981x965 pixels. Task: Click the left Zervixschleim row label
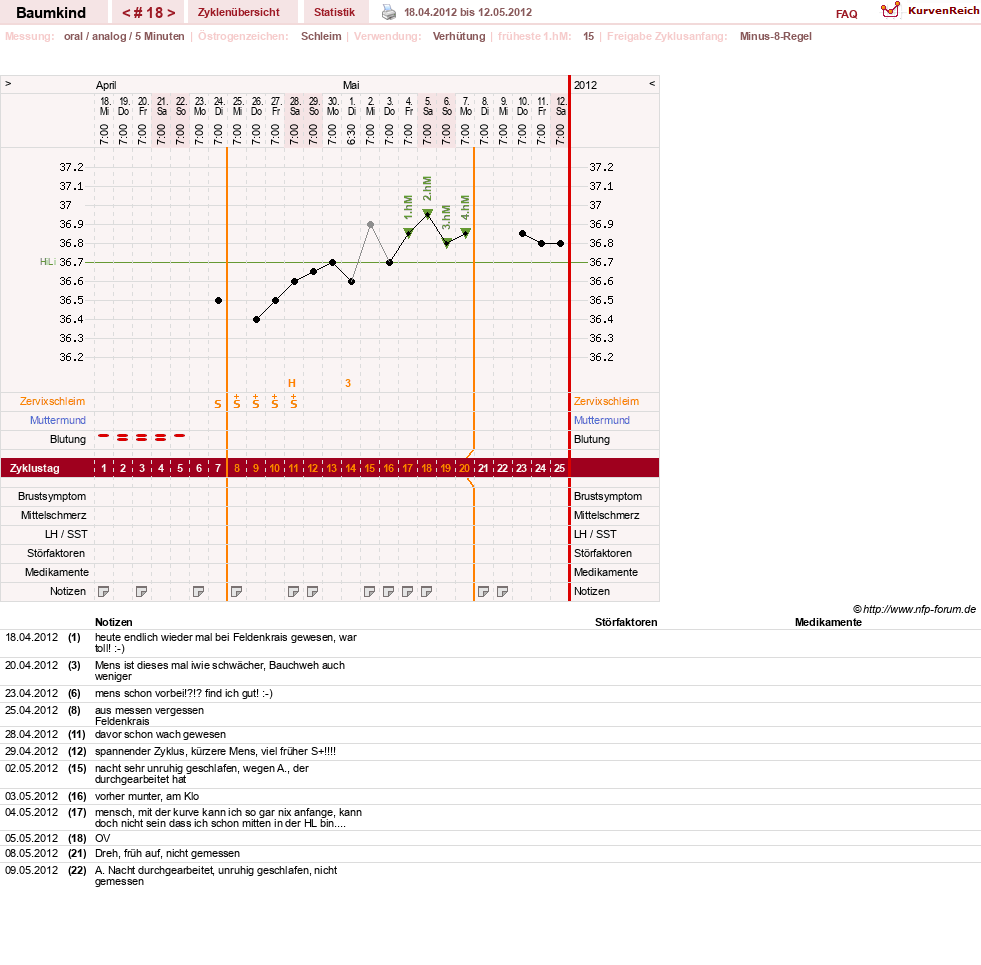(x=53, y=401)
